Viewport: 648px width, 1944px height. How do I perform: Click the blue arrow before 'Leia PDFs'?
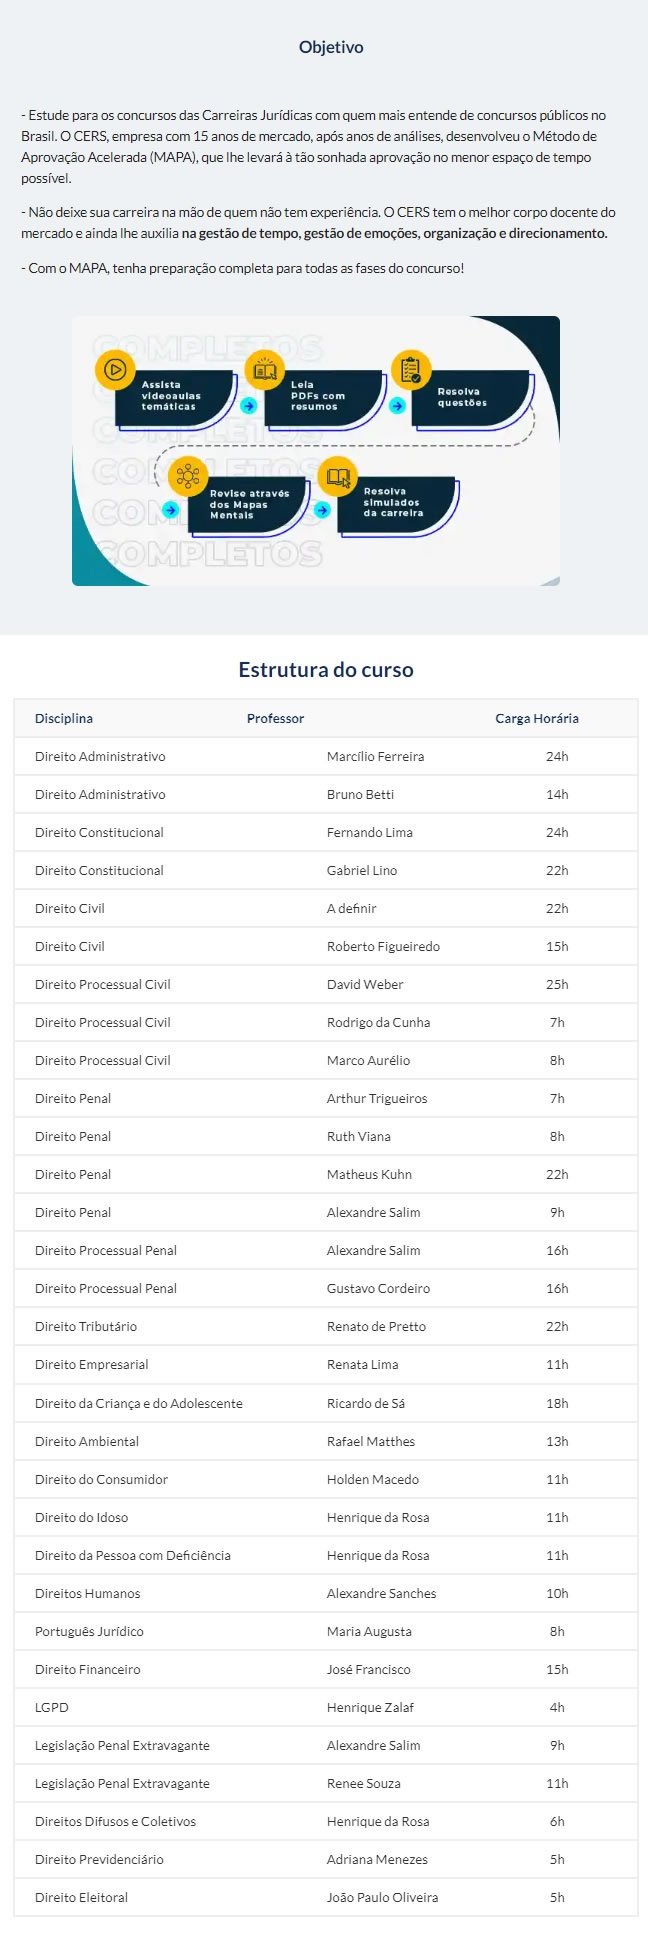249,406
